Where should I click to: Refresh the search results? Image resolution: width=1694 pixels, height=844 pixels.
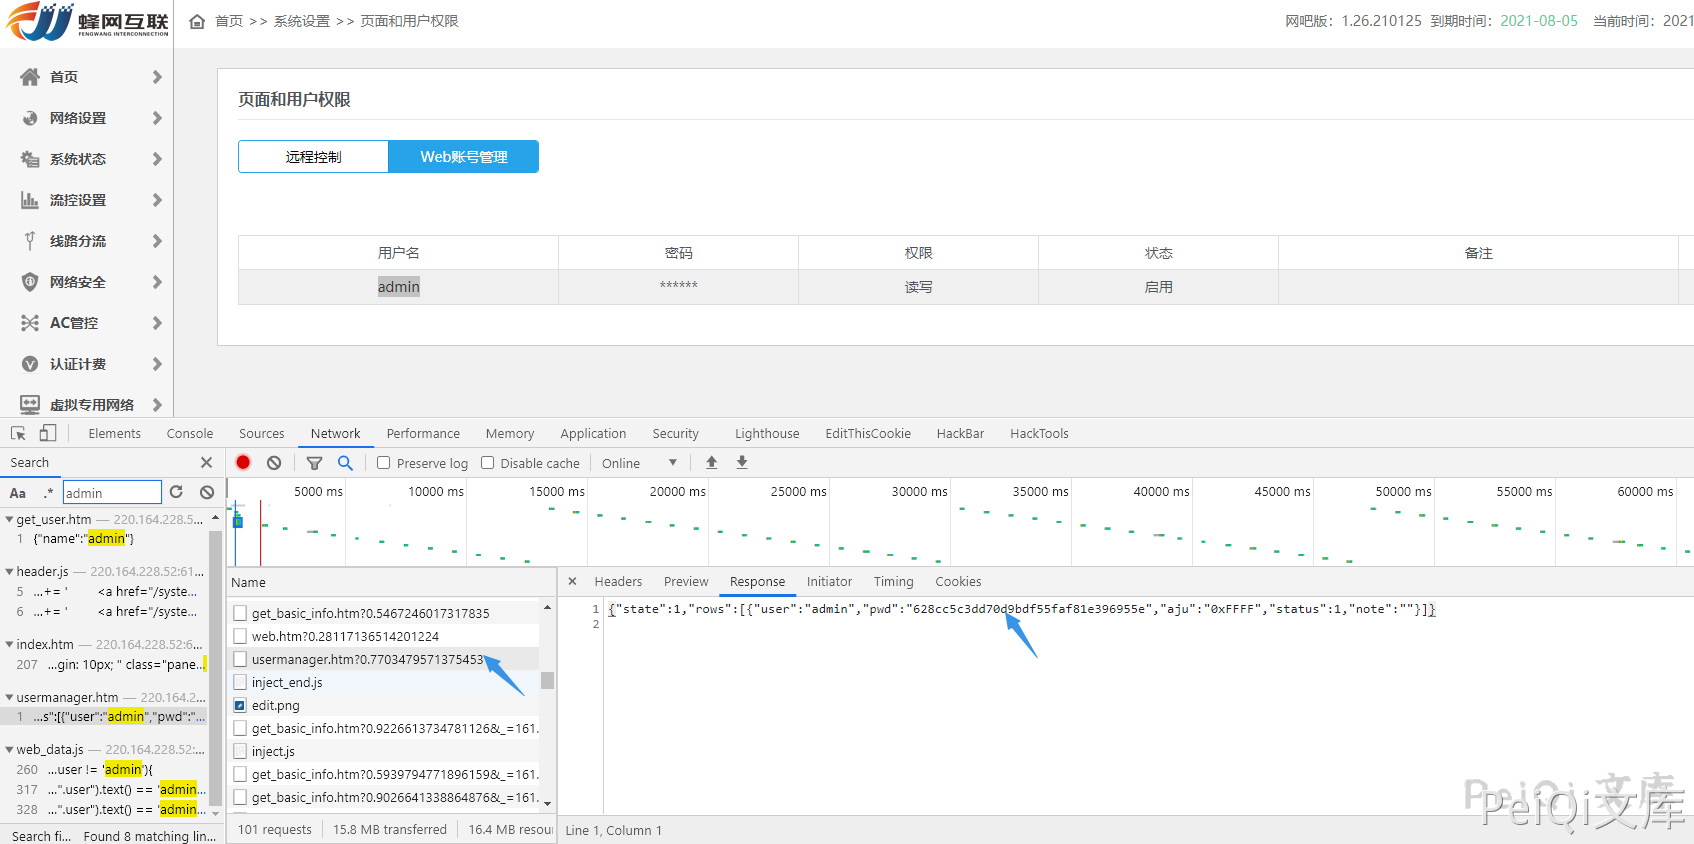pos(176,492)
